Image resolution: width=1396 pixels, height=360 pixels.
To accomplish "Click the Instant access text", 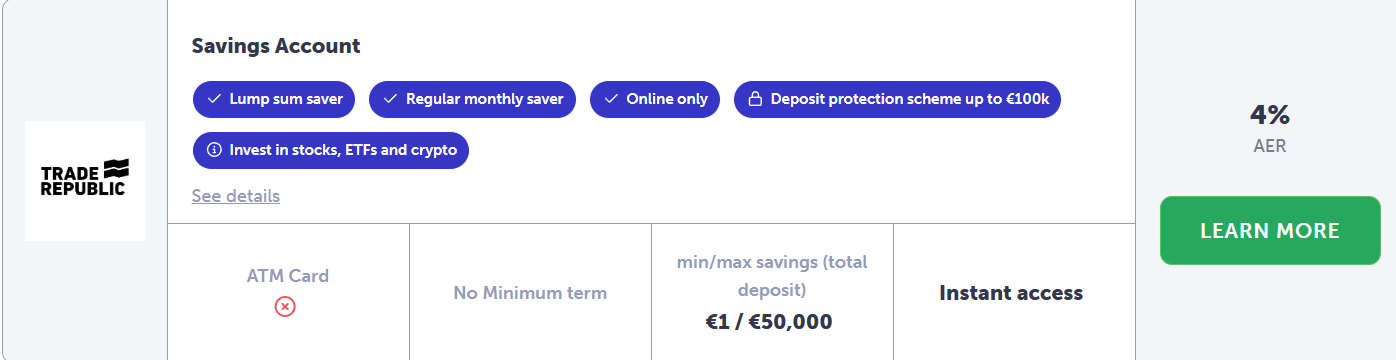I will (1011, 293).
